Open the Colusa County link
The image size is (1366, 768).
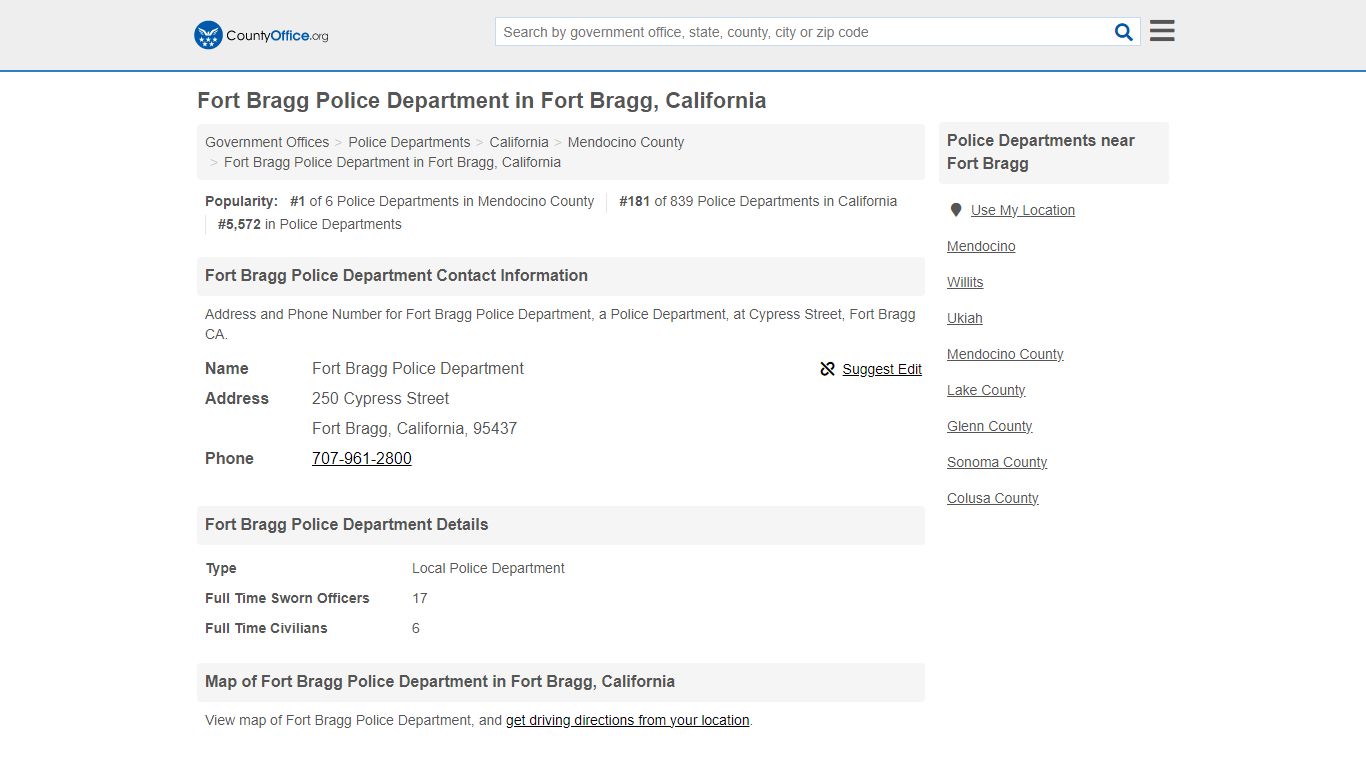coord(993,498)
